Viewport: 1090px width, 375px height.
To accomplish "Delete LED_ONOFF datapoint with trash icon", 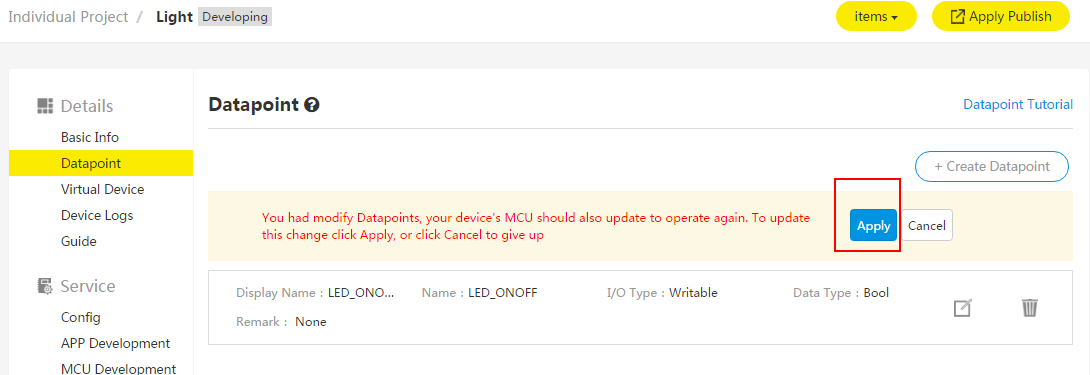I will [1030, 308].
